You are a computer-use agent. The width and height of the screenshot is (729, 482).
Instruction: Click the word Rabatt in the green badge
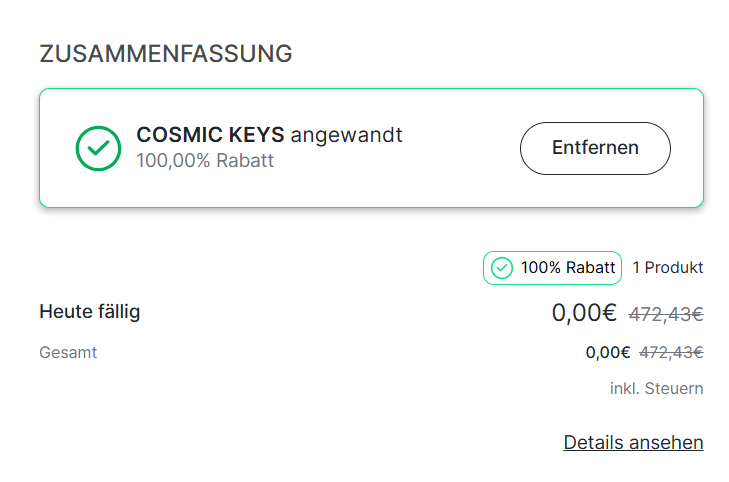tap(591, 268)
